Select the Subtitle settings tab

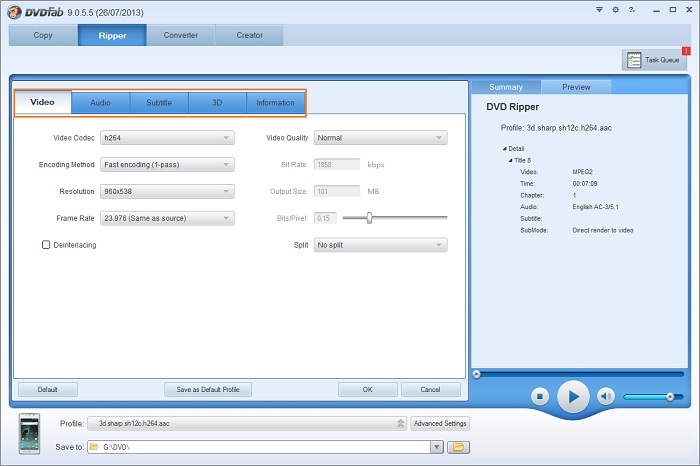[159, 103]
